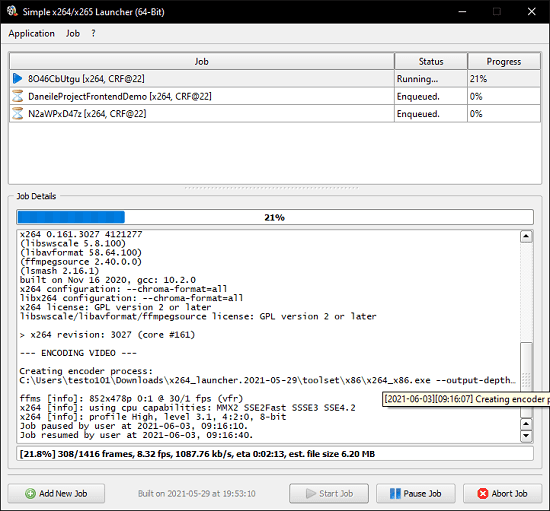Click the Status column header
This screenshot has width=550, height=511.
(431, 61)
